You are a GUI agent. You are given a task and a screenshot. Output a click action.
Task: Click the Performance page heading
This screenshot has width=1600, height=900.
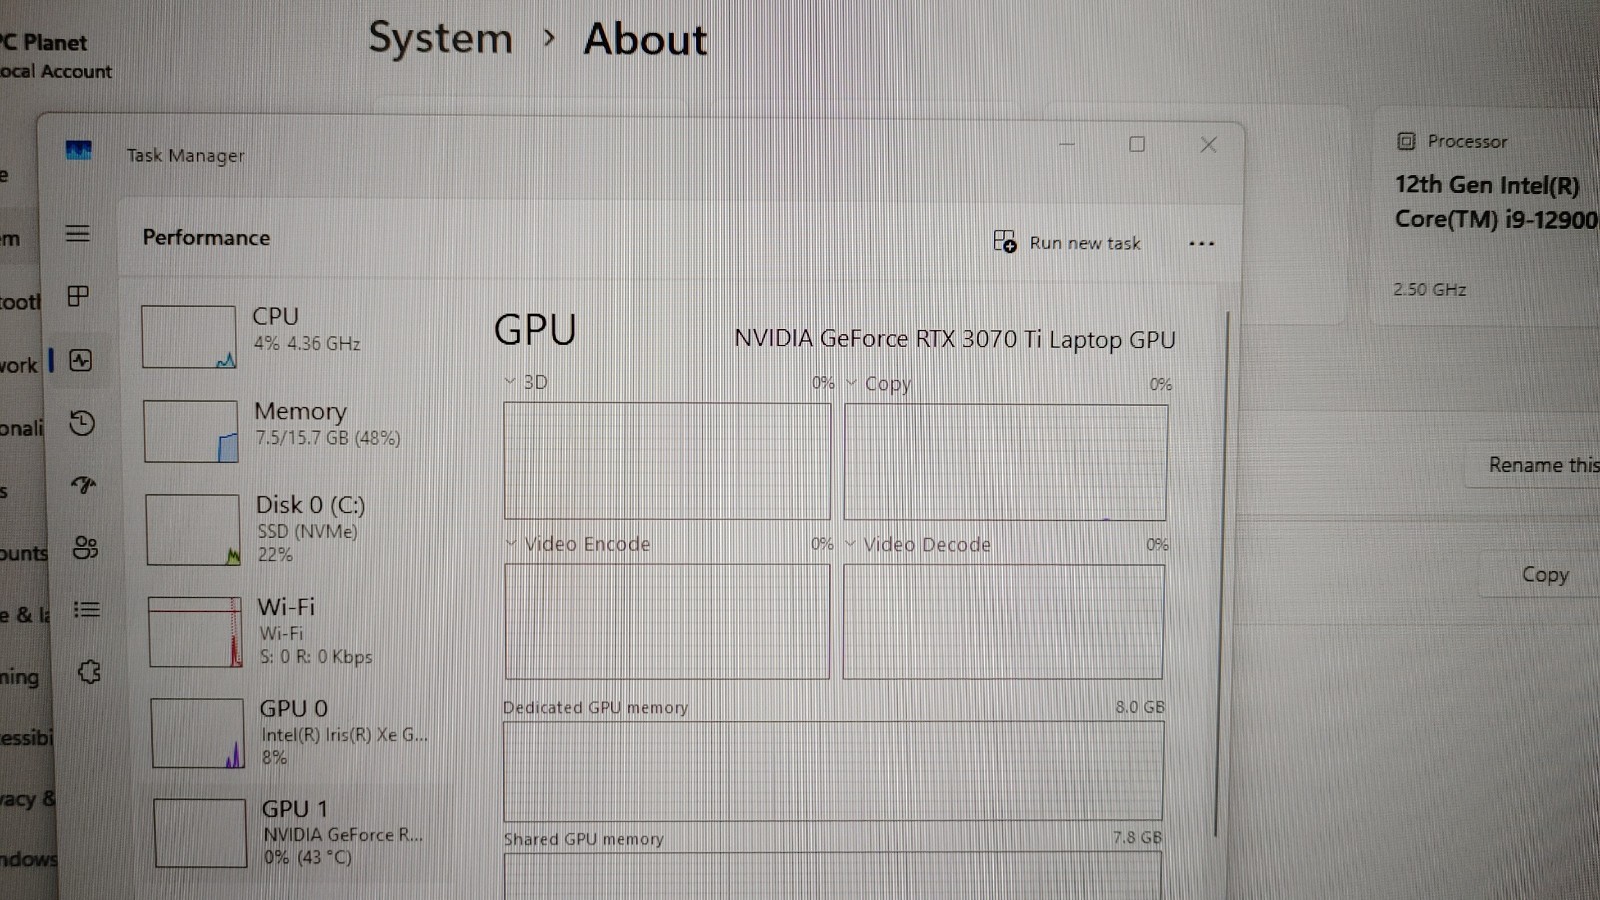click(206, 237)
